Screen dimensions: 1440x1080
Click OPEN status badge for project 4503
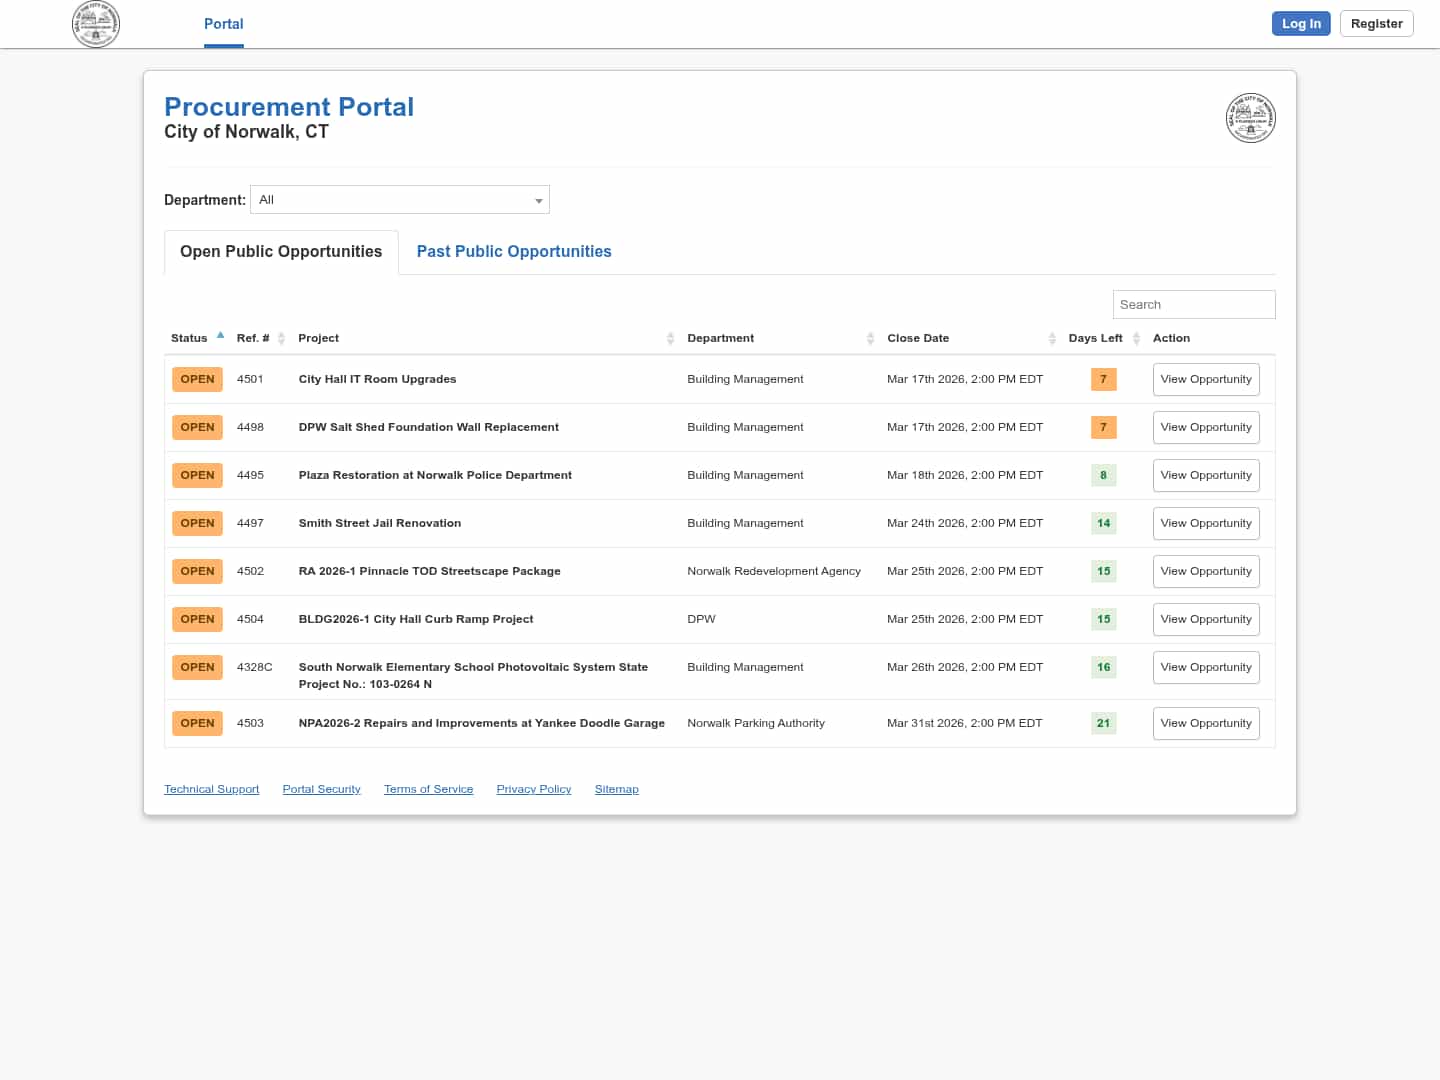click(x=197, y=724)
